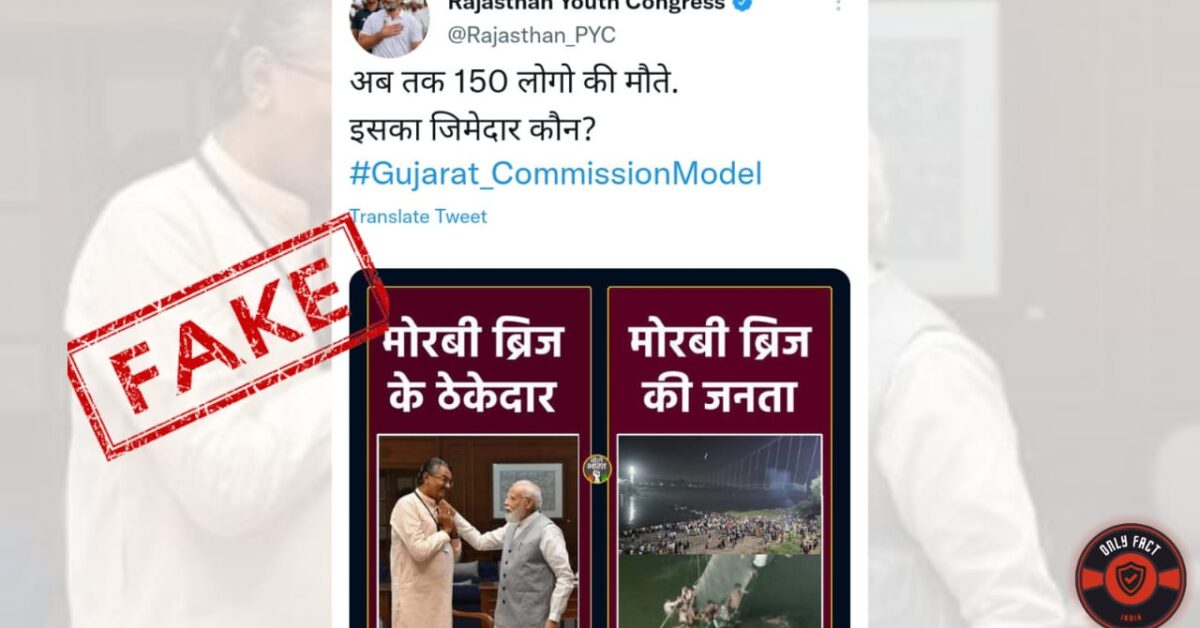Click the Translate Tweet link
The image size is (1200, 628).
tap(418, 216)
